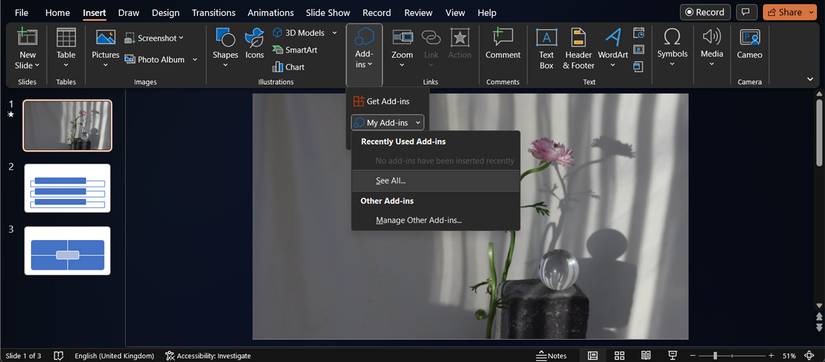
Task: Click Date & Time icon in Text group
Action: [639, 33]
